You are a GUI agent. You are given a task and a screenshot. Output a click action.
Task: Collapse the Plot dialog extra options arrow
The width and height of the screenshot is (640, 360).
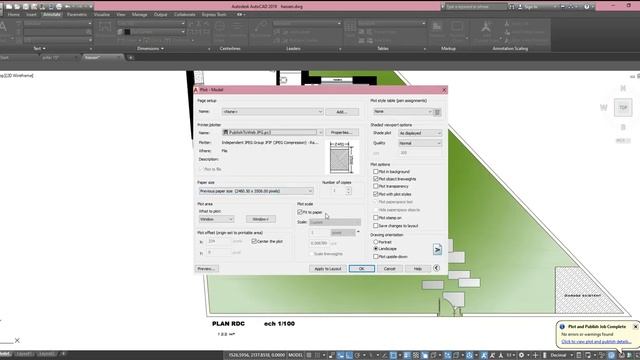[x=436, y=268]
